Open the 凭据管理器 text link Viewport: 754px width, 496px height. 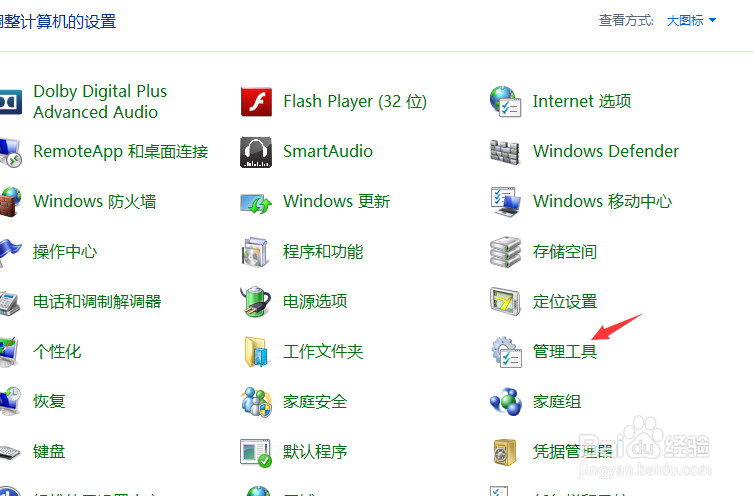click(573, 452)
